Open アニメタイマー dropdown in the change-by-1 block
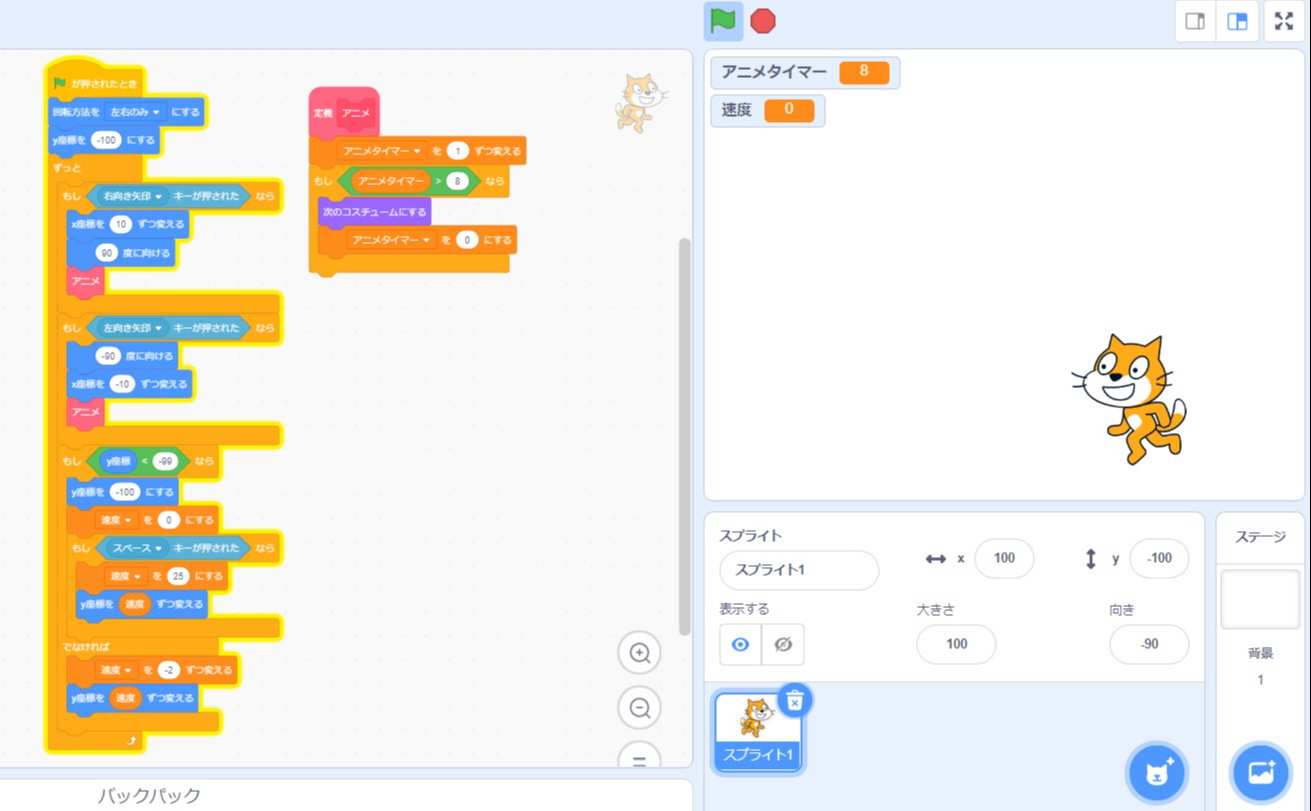 (383, 152)
